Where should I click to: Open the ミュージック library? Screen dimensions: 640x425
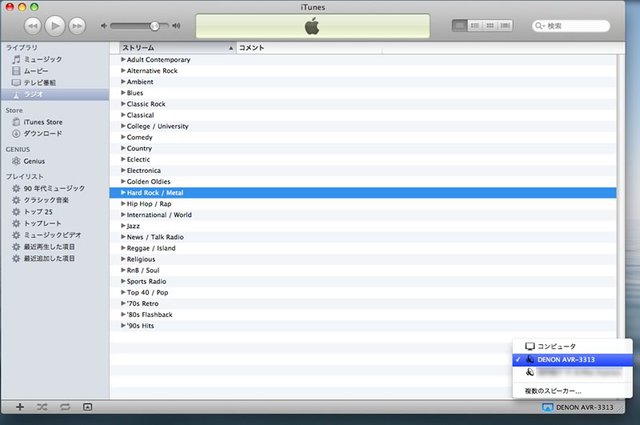coord(55,59)
